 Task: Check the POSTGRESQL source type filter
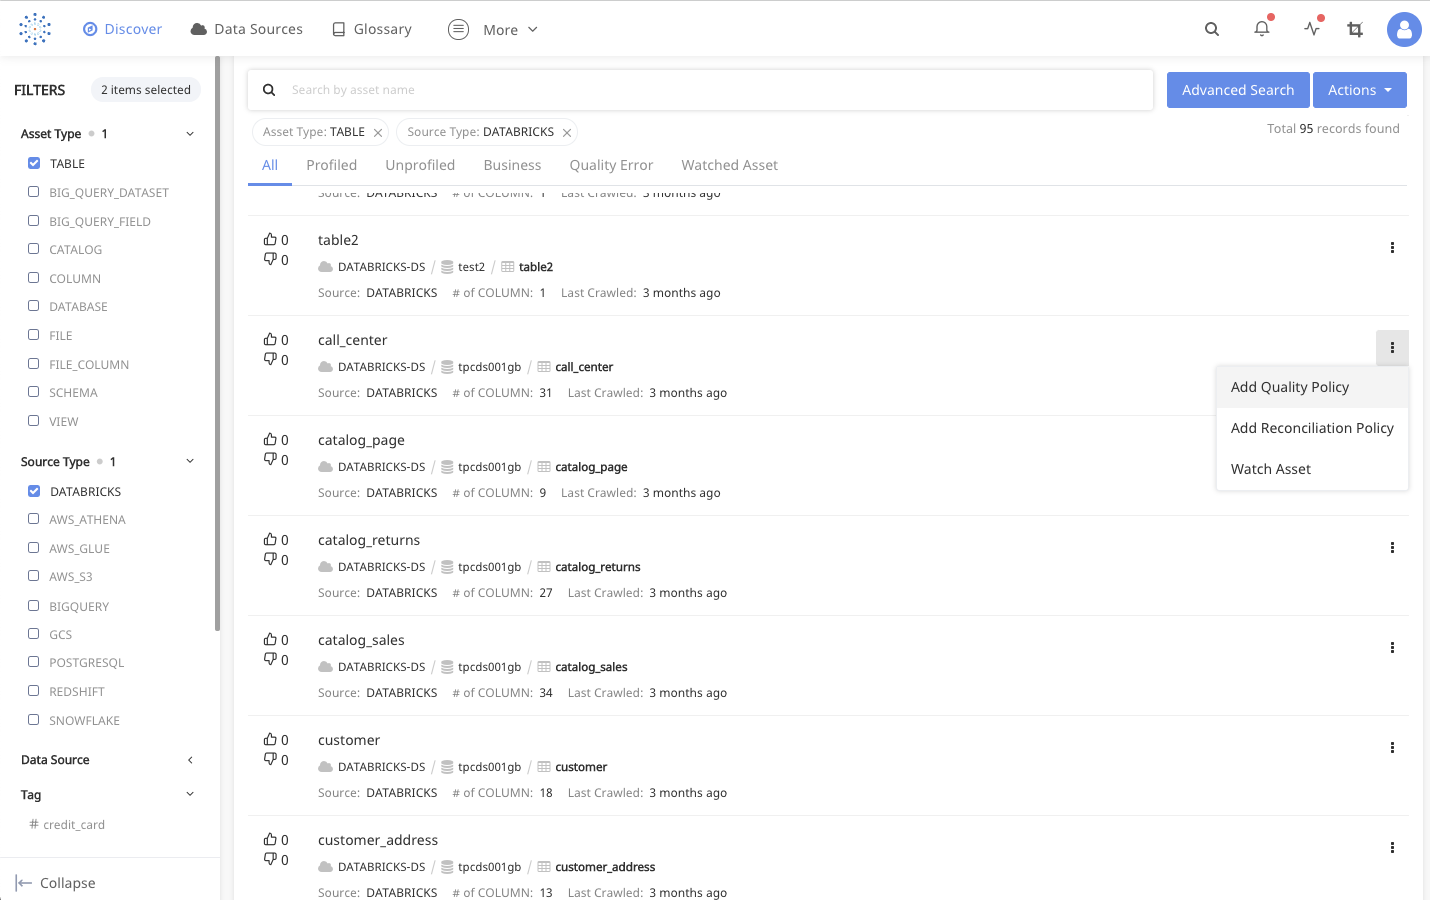click(x=34, y=662)
